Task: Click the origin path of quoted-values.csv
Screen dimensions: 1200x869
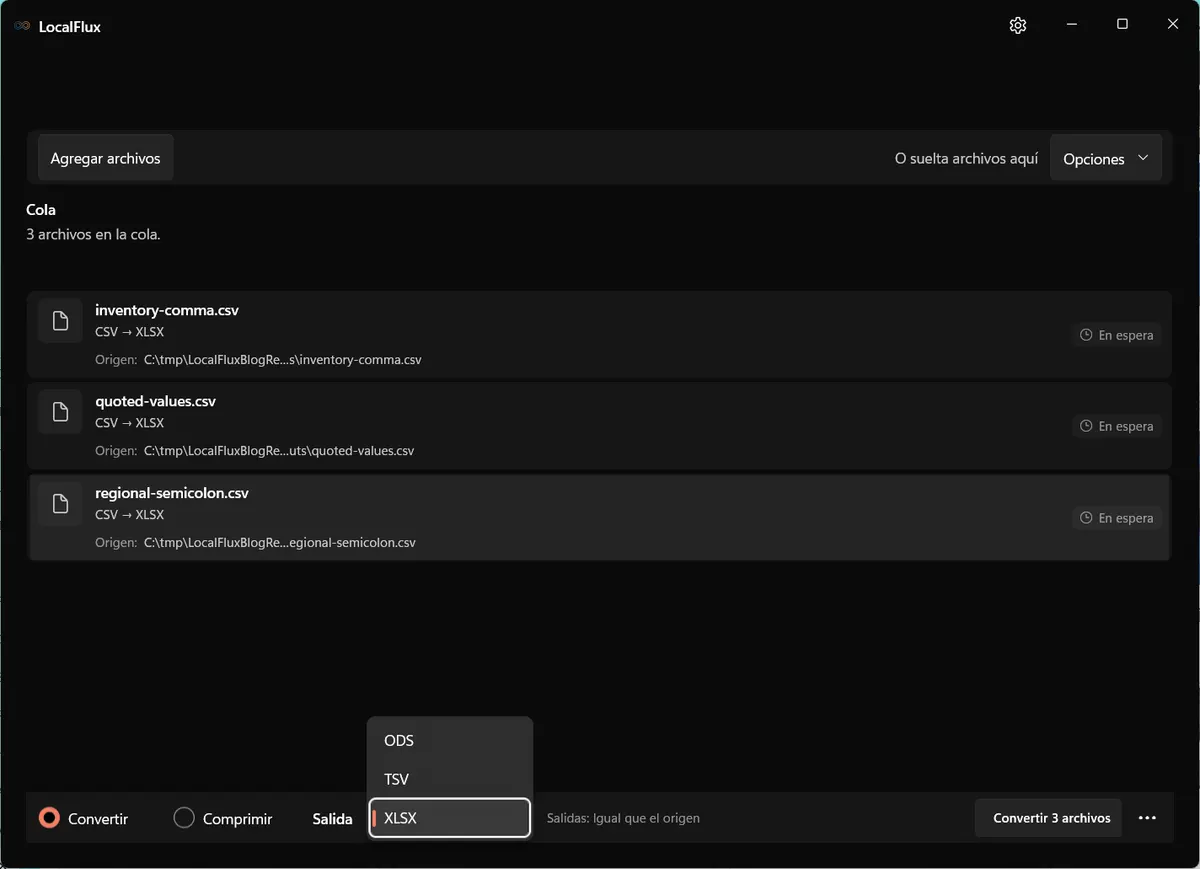Action: [x=279, y=451]
